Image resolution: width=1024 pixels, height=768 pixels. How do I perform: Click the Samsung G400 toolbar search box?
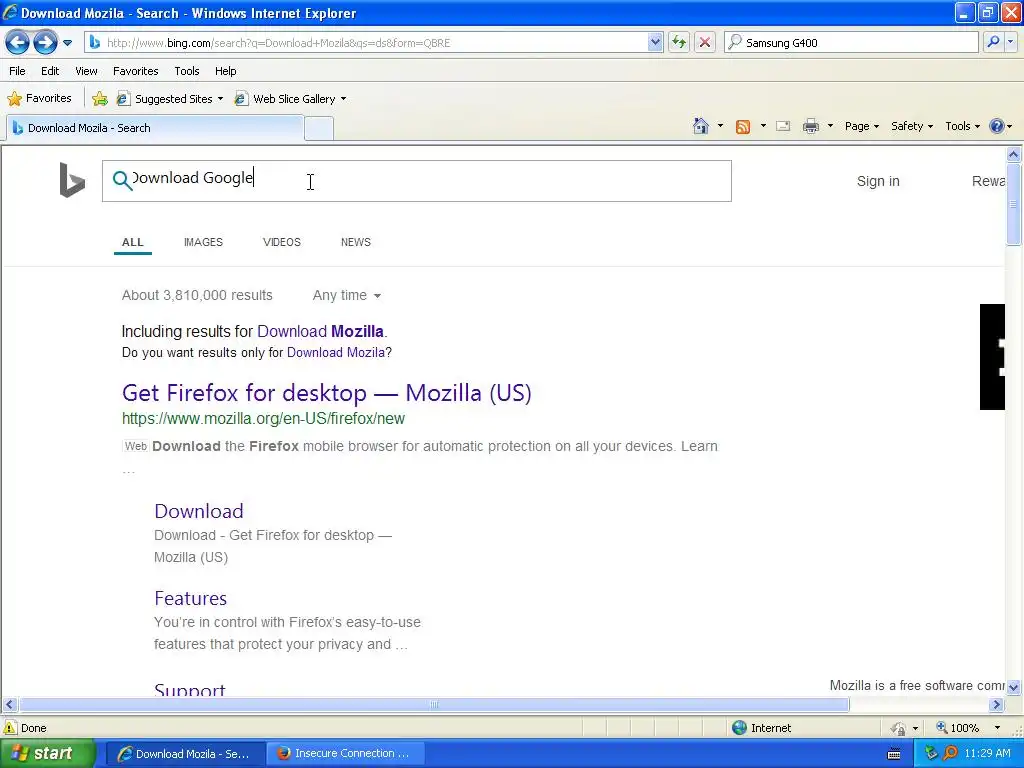coord(851,43)
